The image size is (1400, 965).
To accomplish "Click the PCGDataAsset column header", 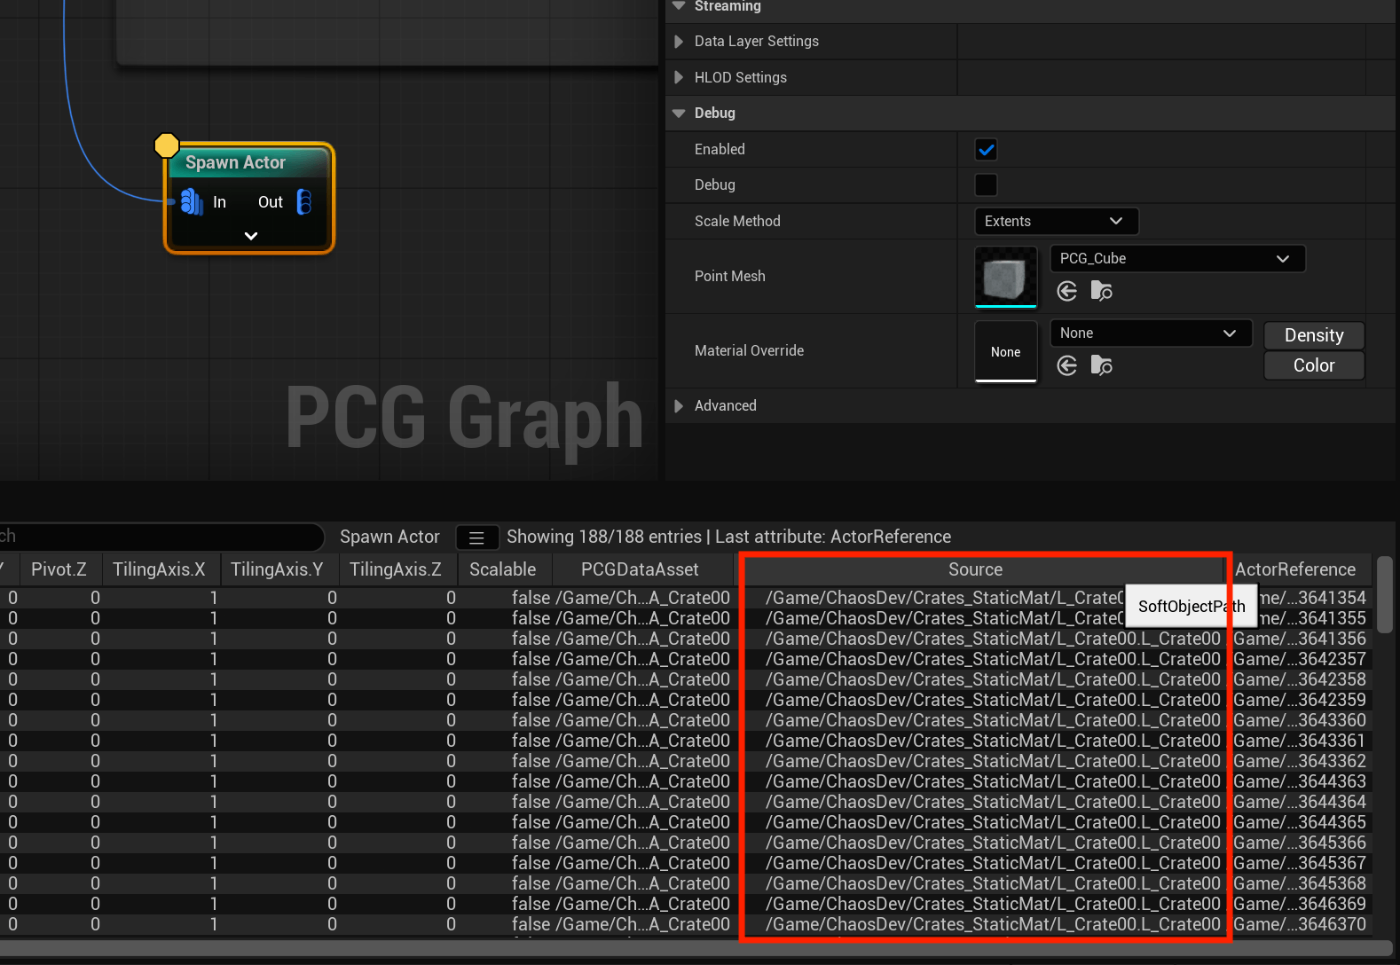I will (x=640, y=569).
